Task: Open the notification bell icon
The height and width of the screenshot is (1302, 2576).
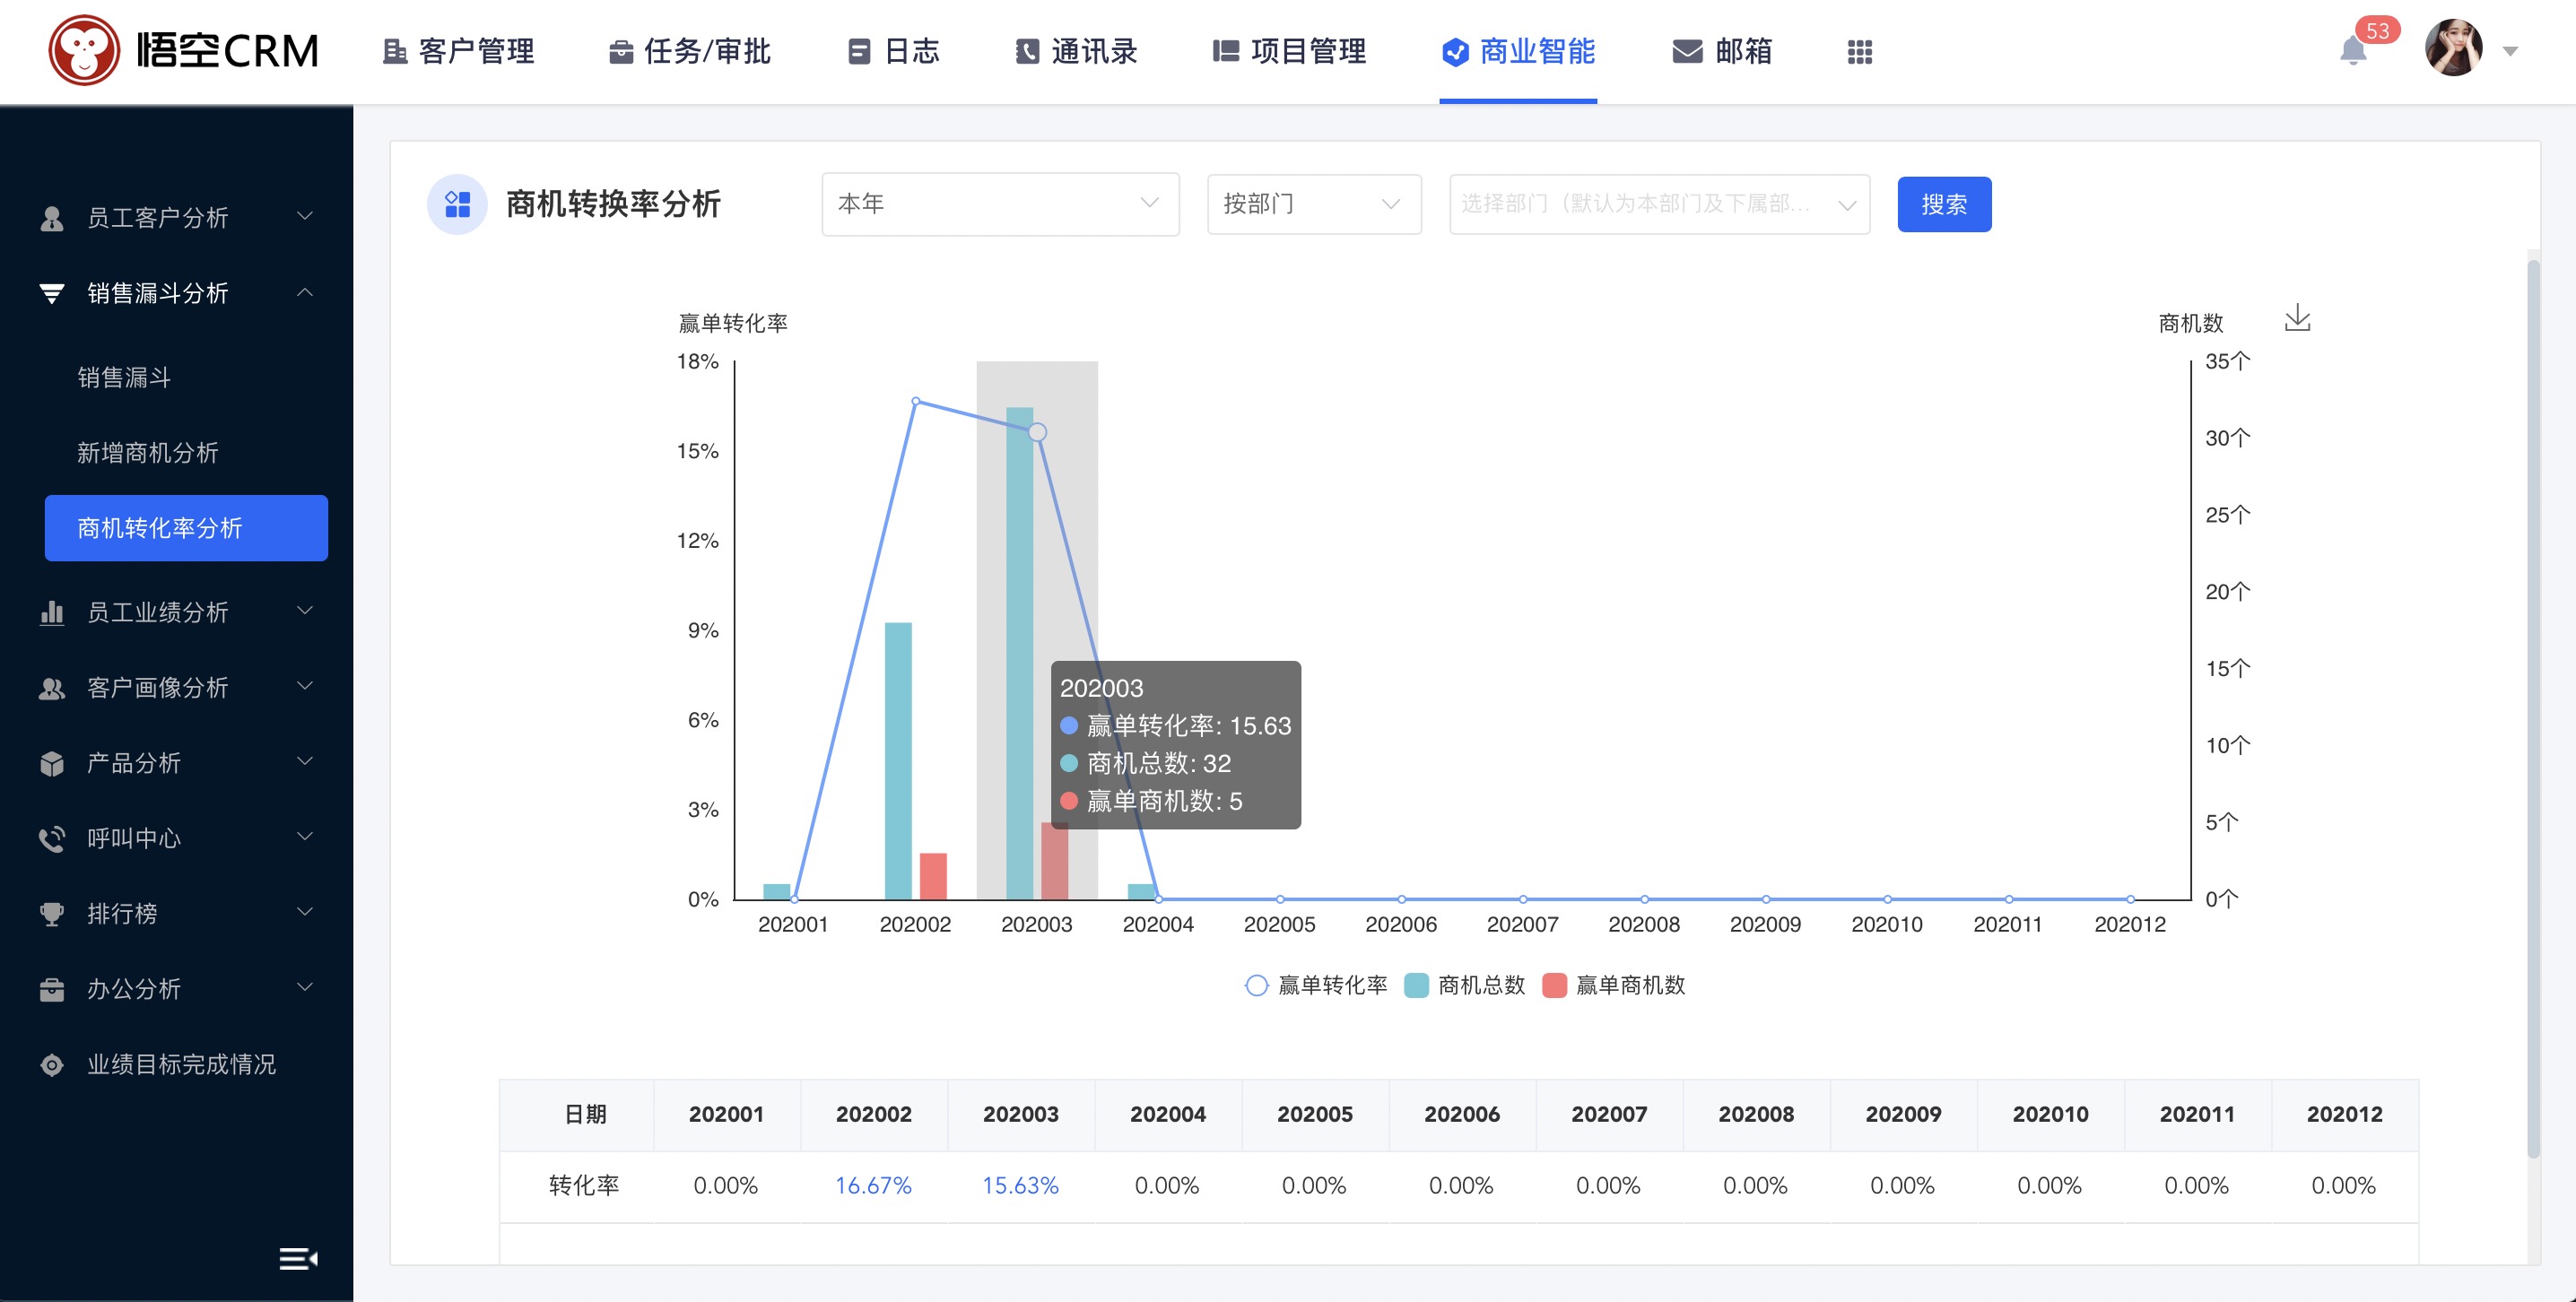Action: pos(2353,51)
